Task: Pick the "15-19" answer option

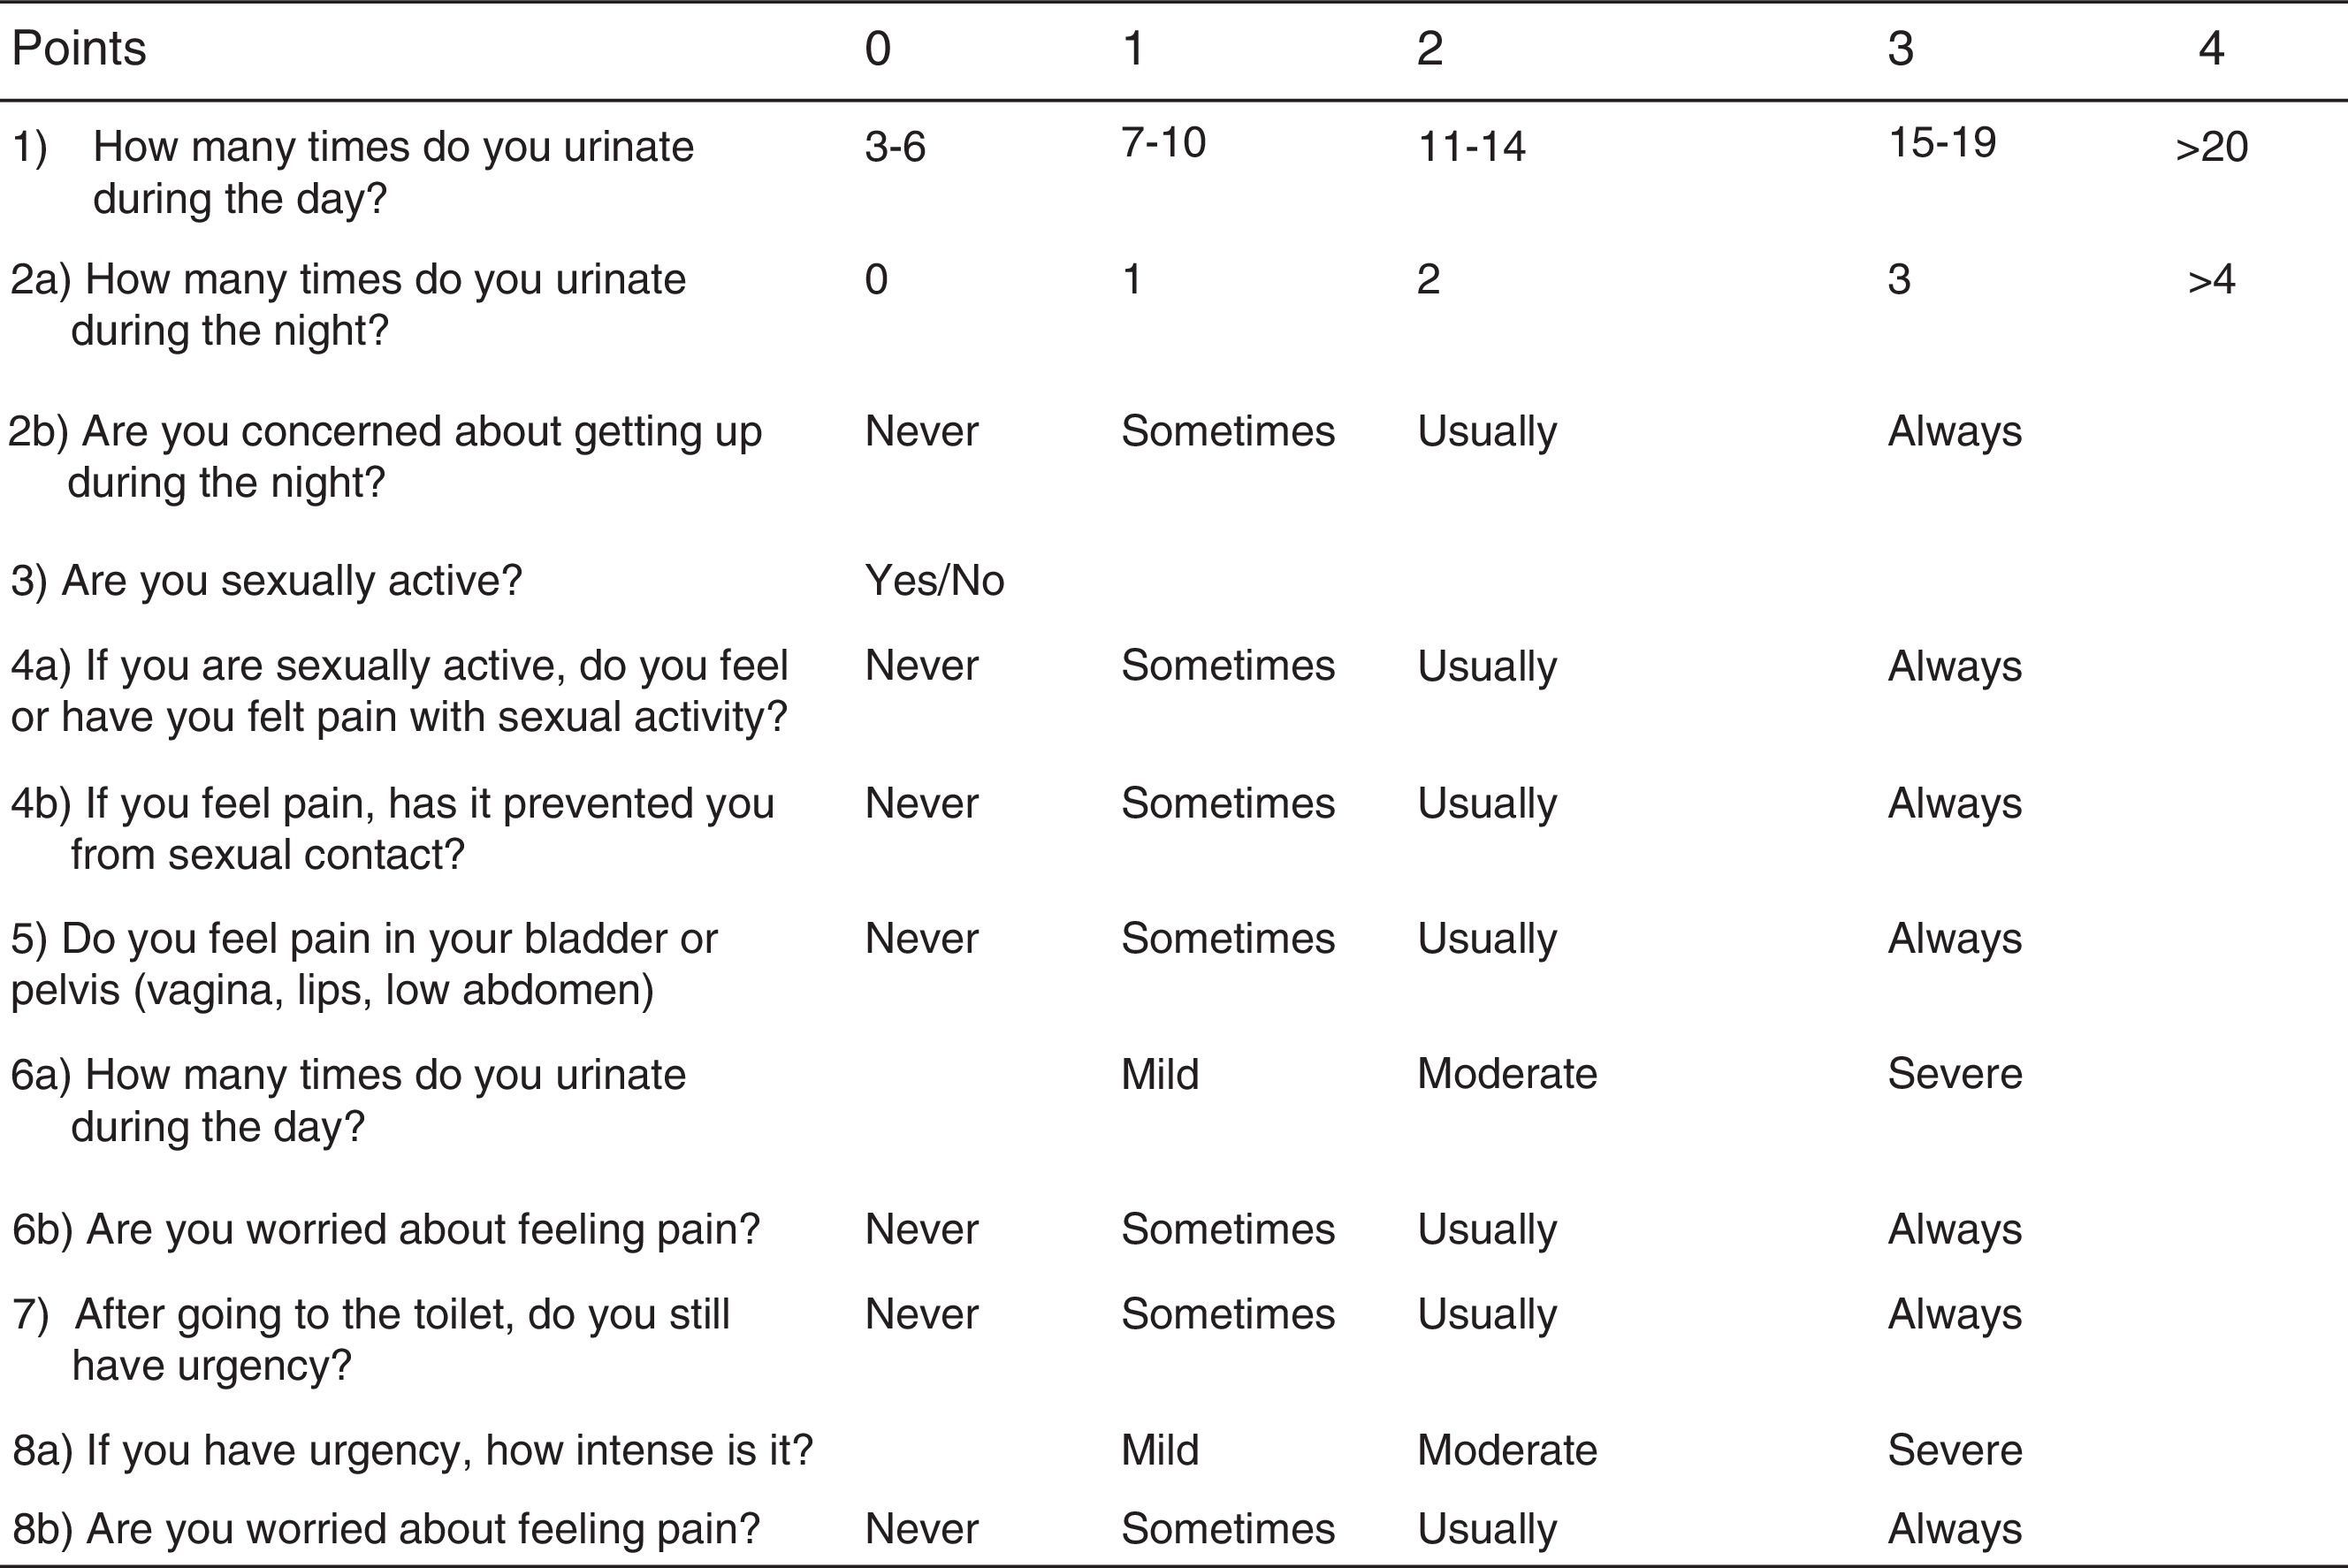Action: (1942, 143)
